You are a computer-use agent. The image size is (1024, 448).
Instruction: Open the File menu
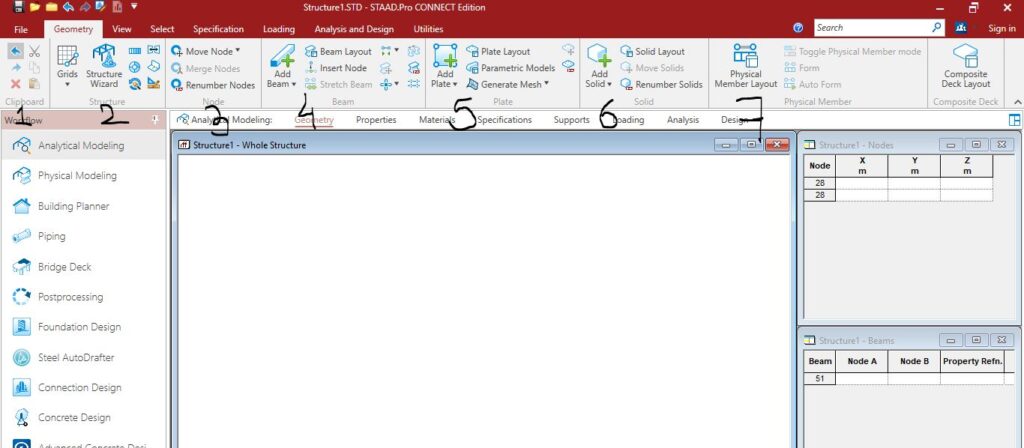coord(21,29)
